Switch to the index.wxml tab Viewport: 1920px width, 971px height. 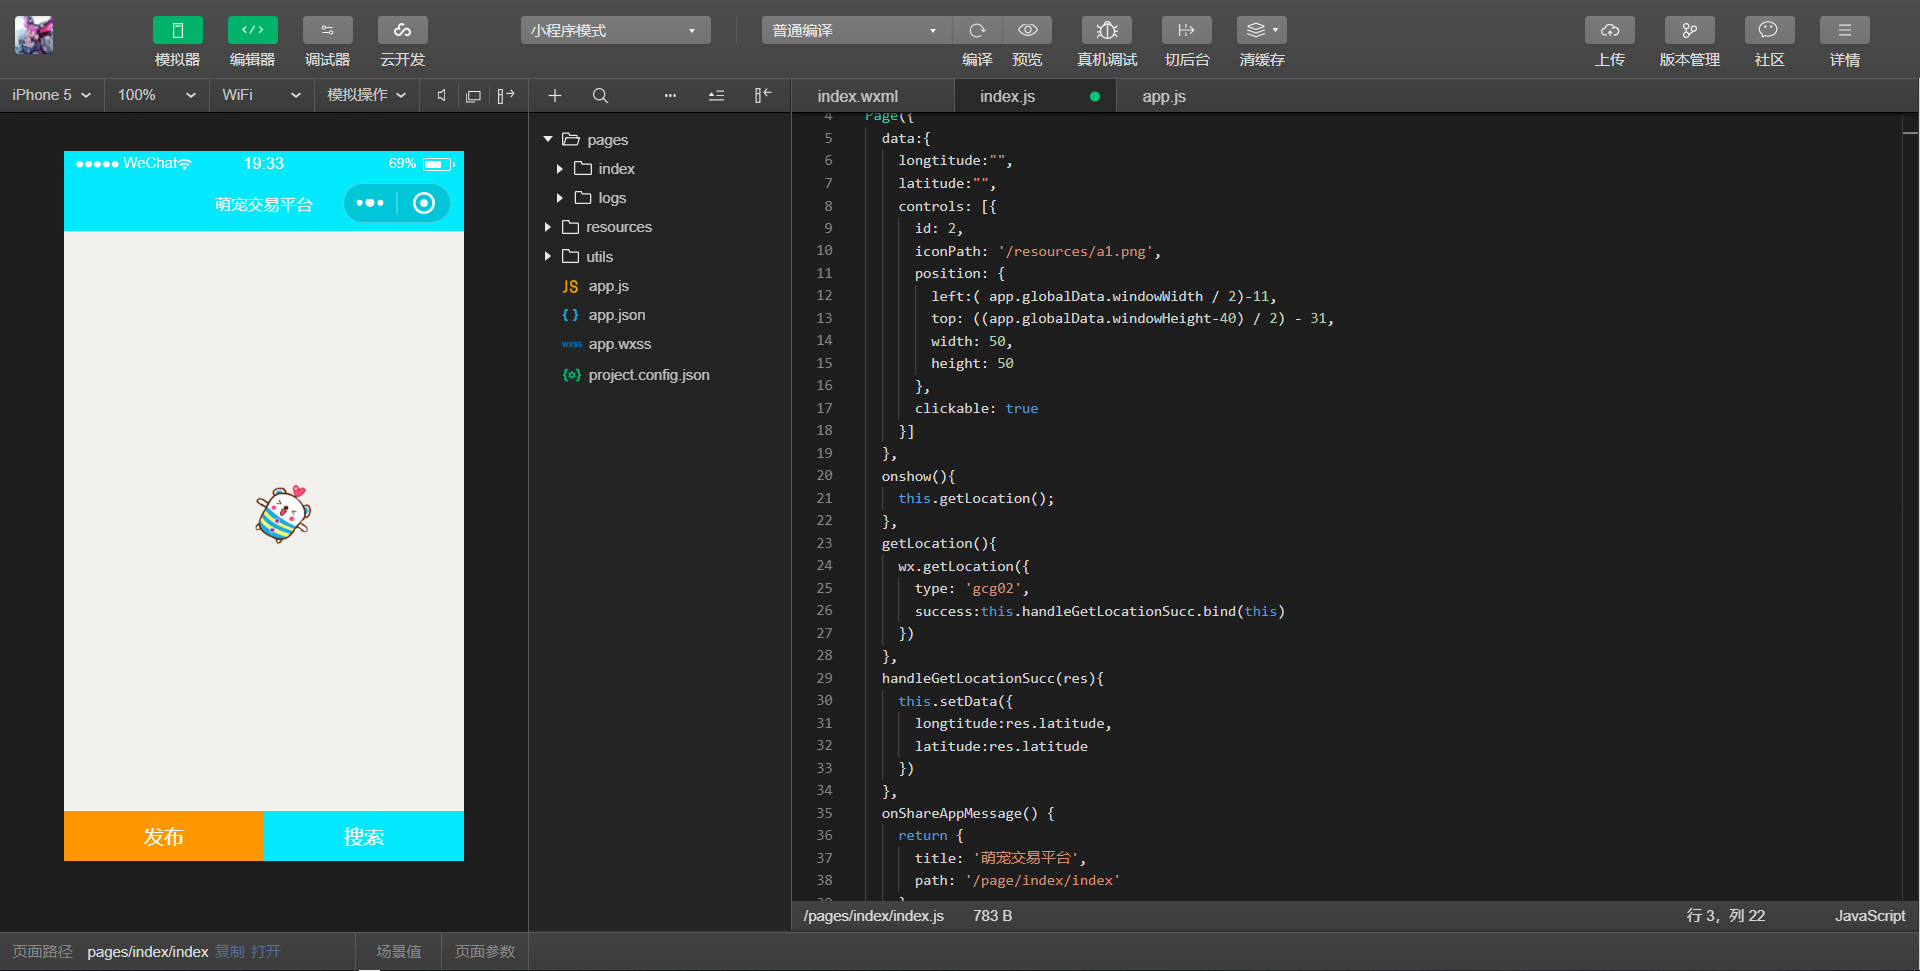(x=857, y=97)
